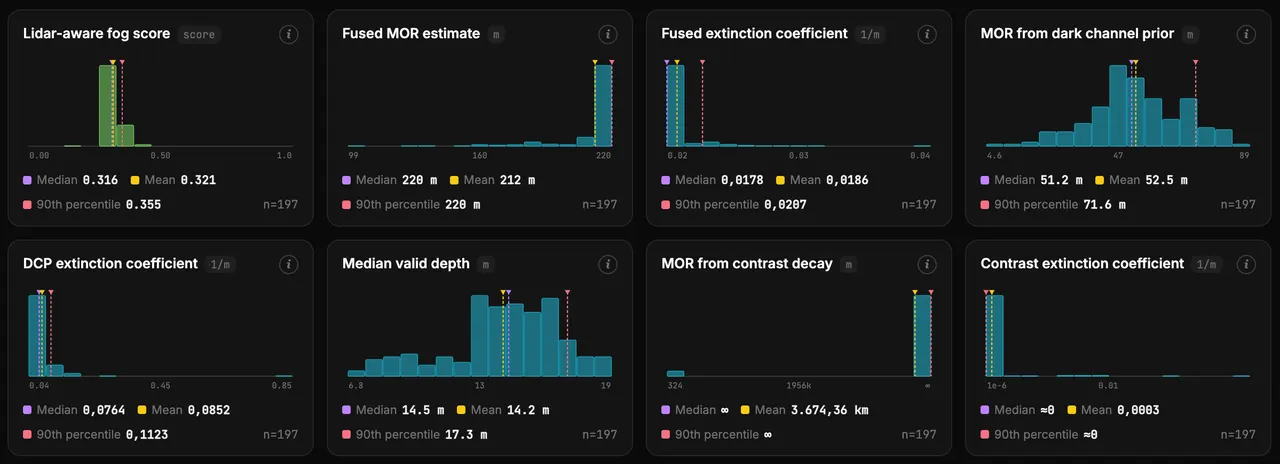Click the tallest green bar in fog score histogram
Viewport: 1280px width, 464px height.
107,106
